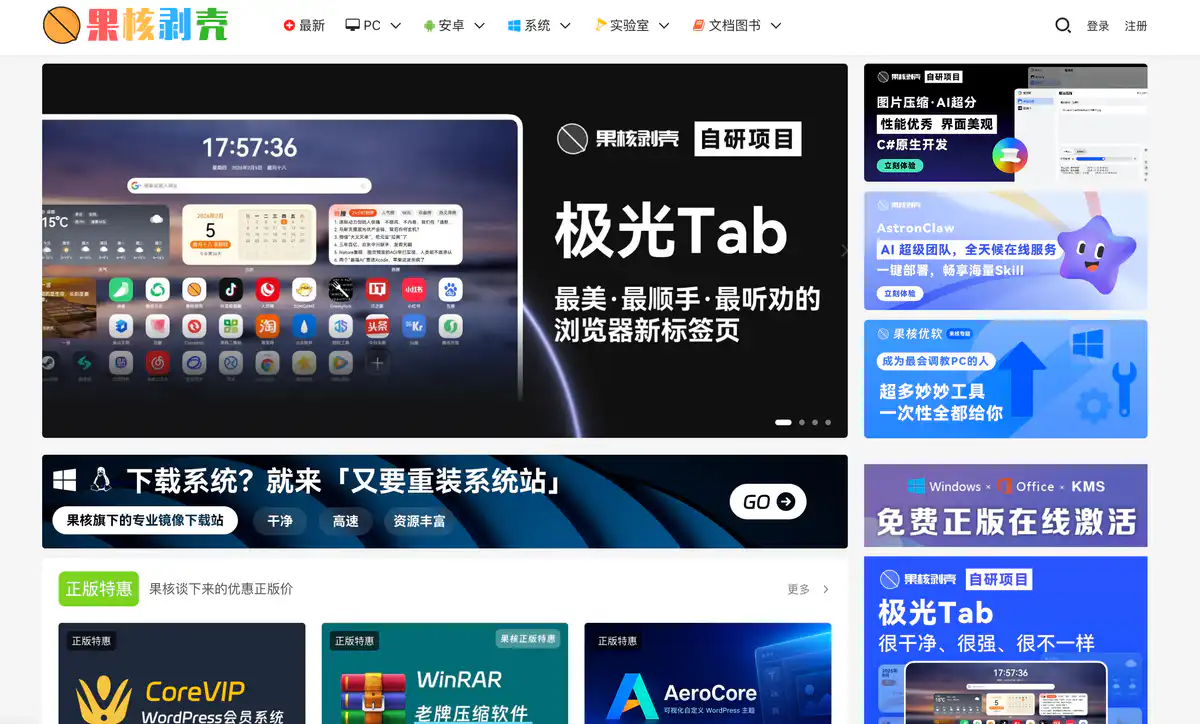Expand the 安卓 dropdown chevron

point(479,26)
